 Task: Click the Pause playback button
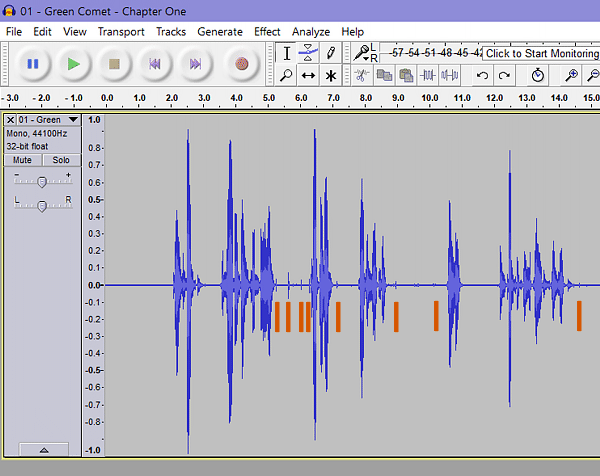33,64
